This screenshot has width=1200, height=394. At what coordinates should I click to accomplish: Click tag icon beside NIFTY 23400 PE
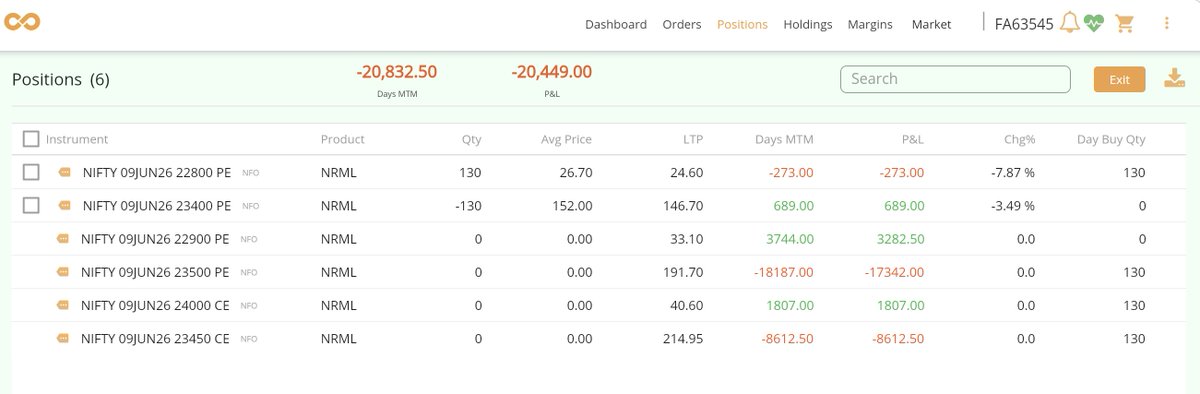(x=65, y=206)
